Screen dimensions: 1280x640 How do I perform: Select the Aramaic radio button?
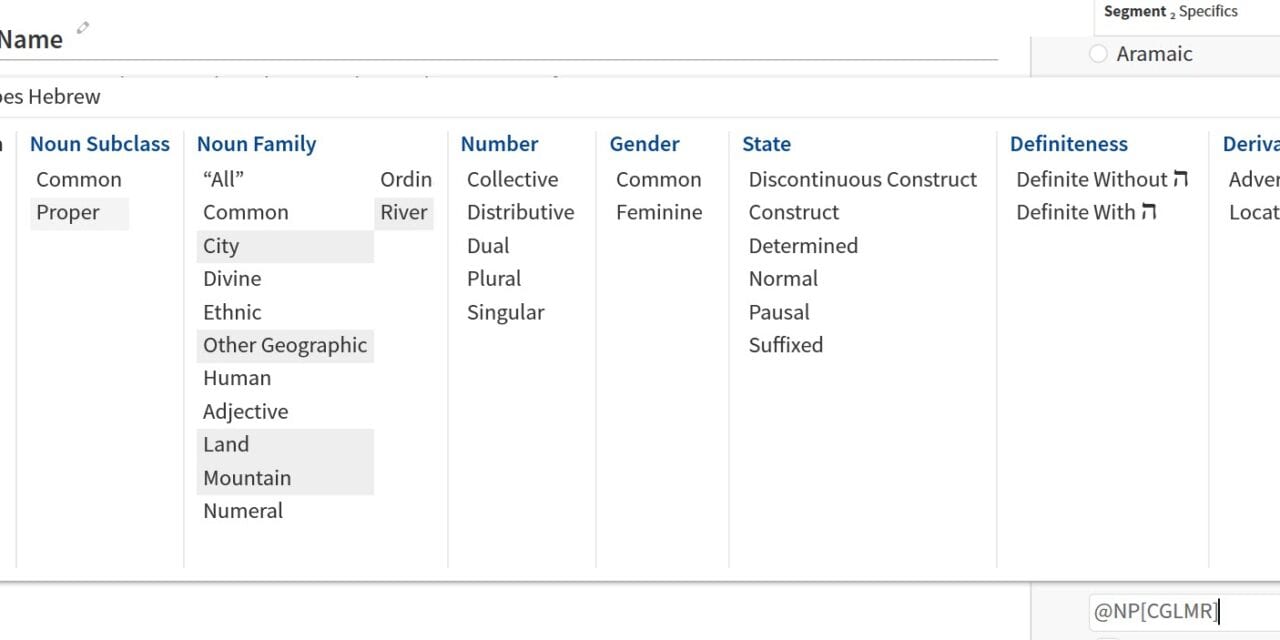[1098, 54]
